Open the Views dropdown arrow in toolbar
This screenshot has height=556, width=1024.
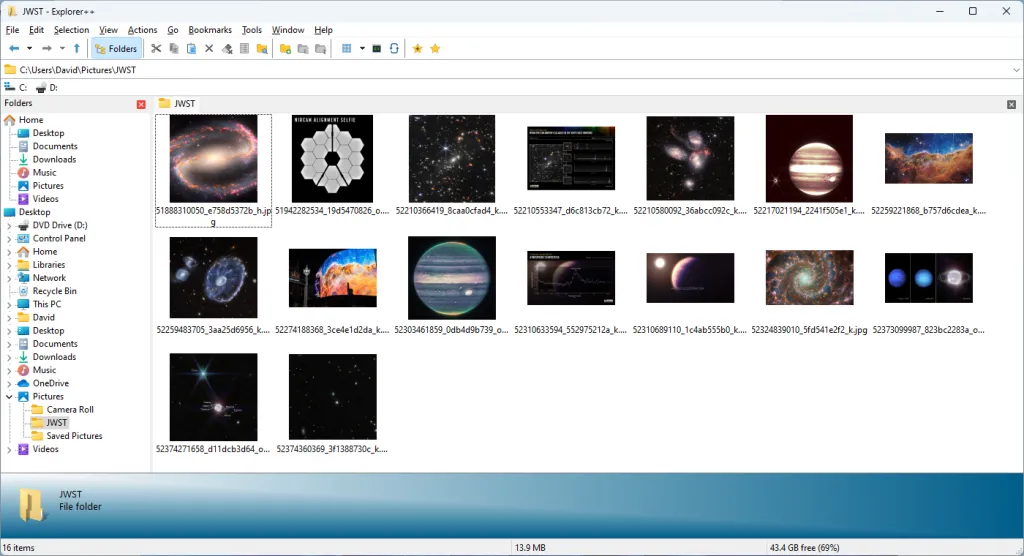361,48
